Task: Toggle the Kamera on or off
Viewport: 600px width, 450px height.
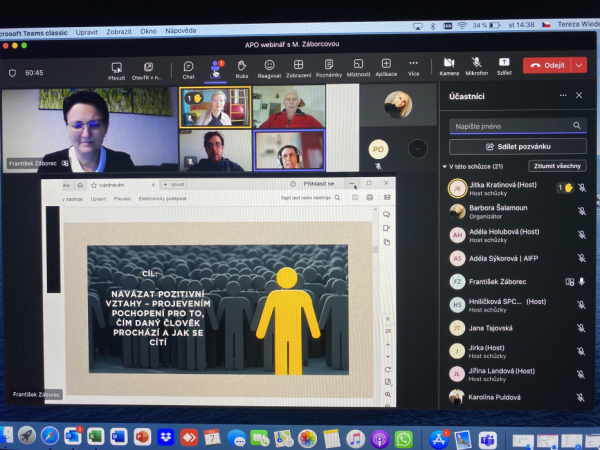Action: [449, 66]
